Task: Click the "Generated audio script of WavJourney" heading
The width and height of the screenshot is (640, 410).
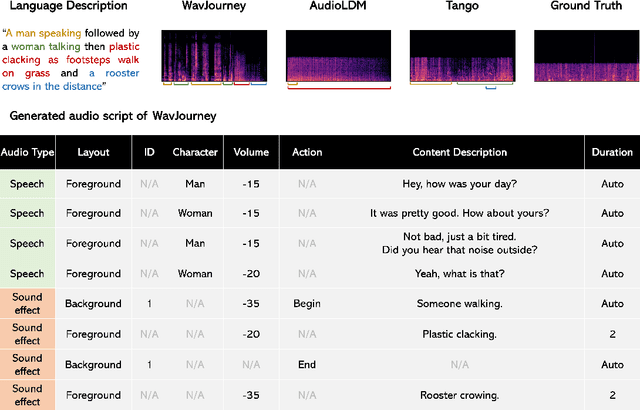Action: coord(113,116)
